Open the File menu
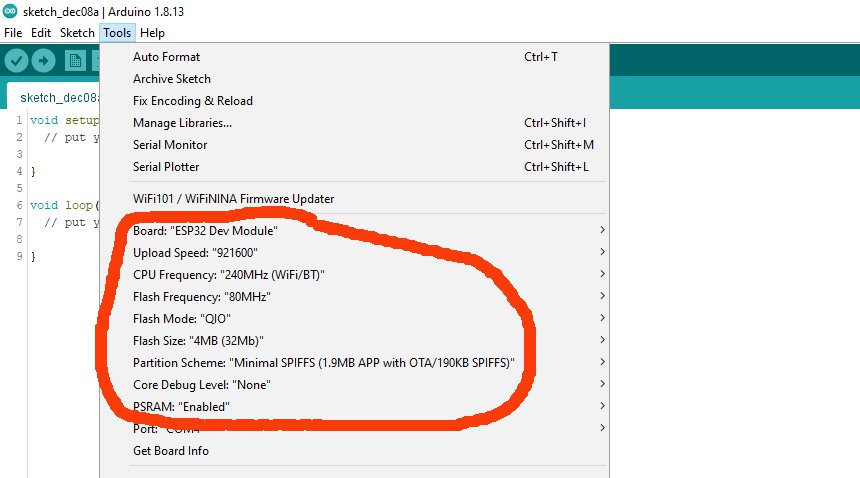 tap(13, 33)
